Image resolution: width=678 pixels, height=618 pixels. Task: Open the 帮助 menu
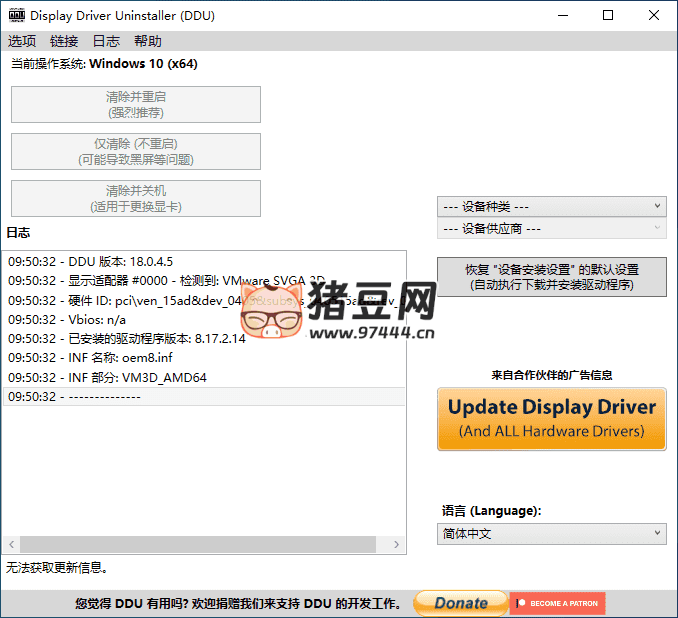point(148,41)
